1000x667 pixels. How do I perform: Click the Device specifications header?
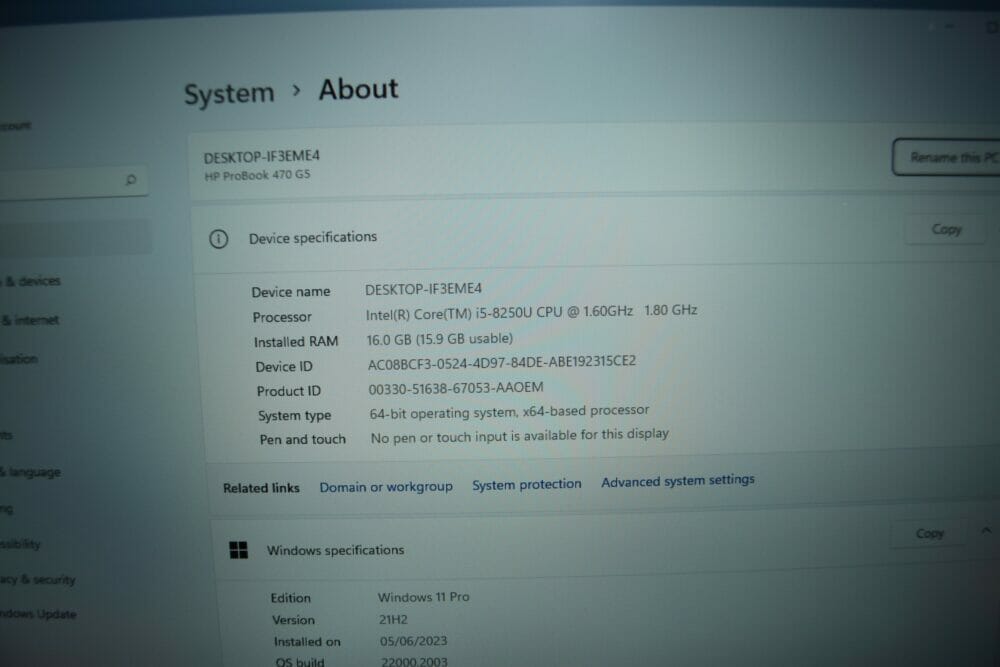pyautogui.click(x=312, y=237)
